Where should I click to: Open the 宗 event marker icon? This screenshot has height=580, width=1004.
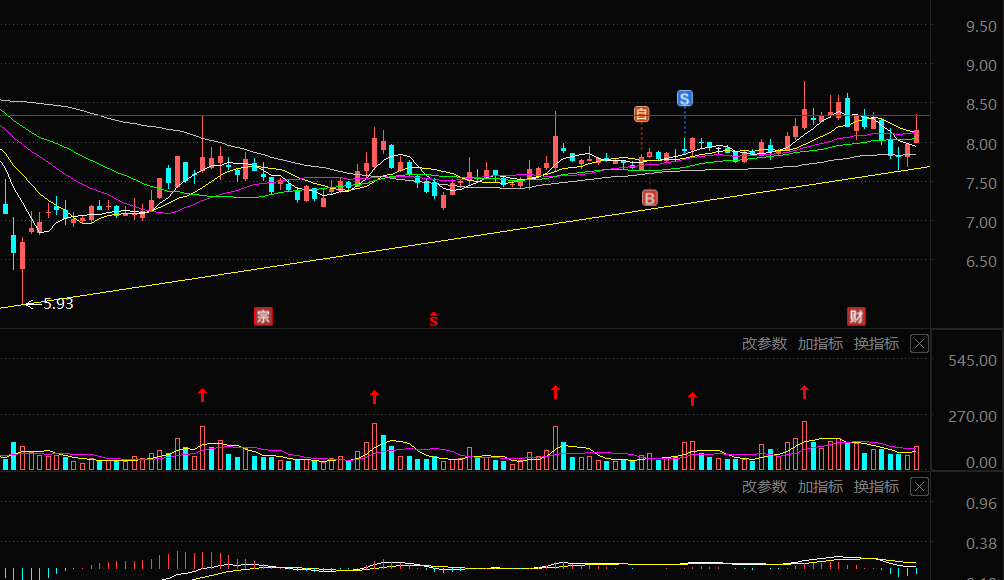263,316
